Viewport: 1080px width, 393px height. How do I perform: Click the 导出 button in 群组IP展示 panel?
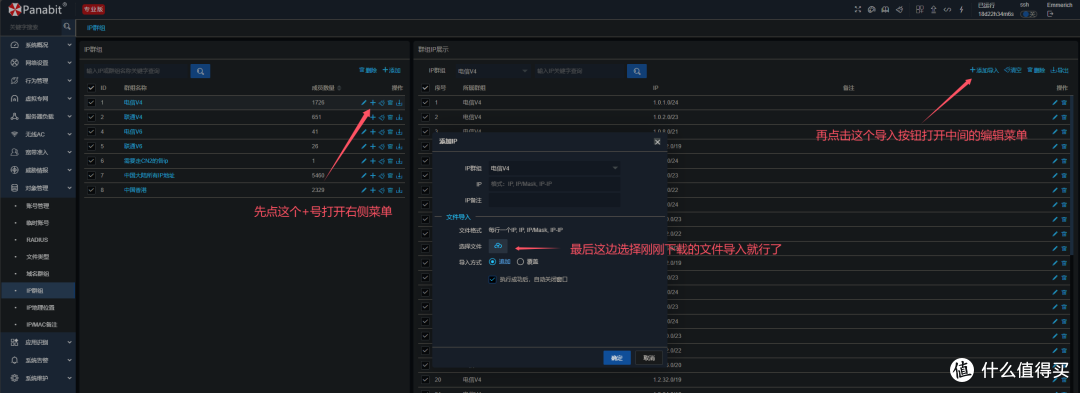point(1059,70)
